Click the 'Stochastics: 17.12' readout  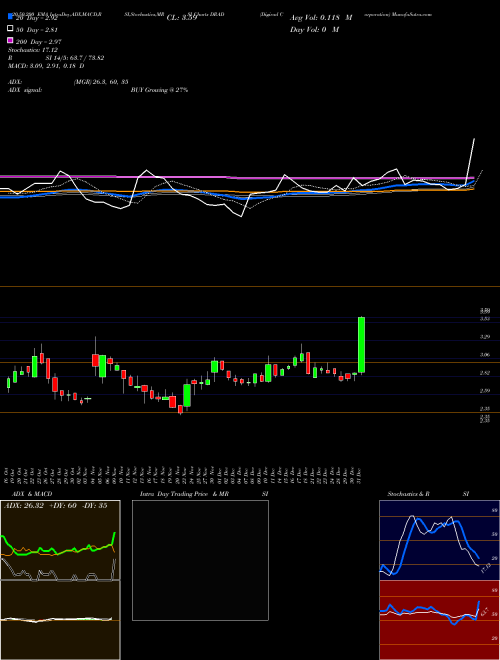click(33, 50)
